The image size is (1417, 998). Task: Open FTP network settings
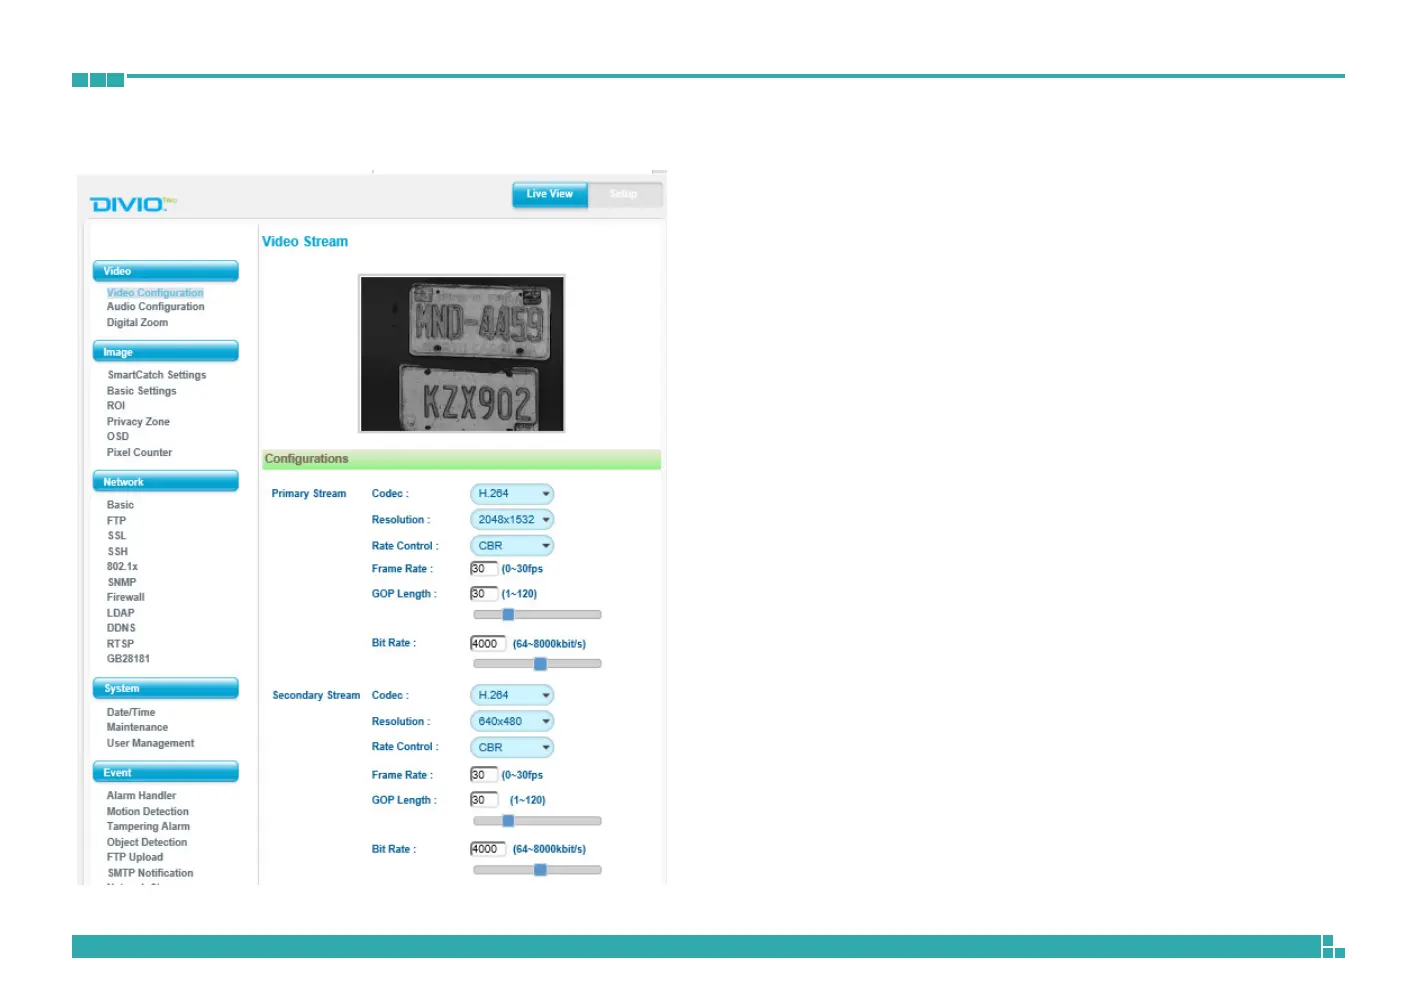tap(117, 521)
